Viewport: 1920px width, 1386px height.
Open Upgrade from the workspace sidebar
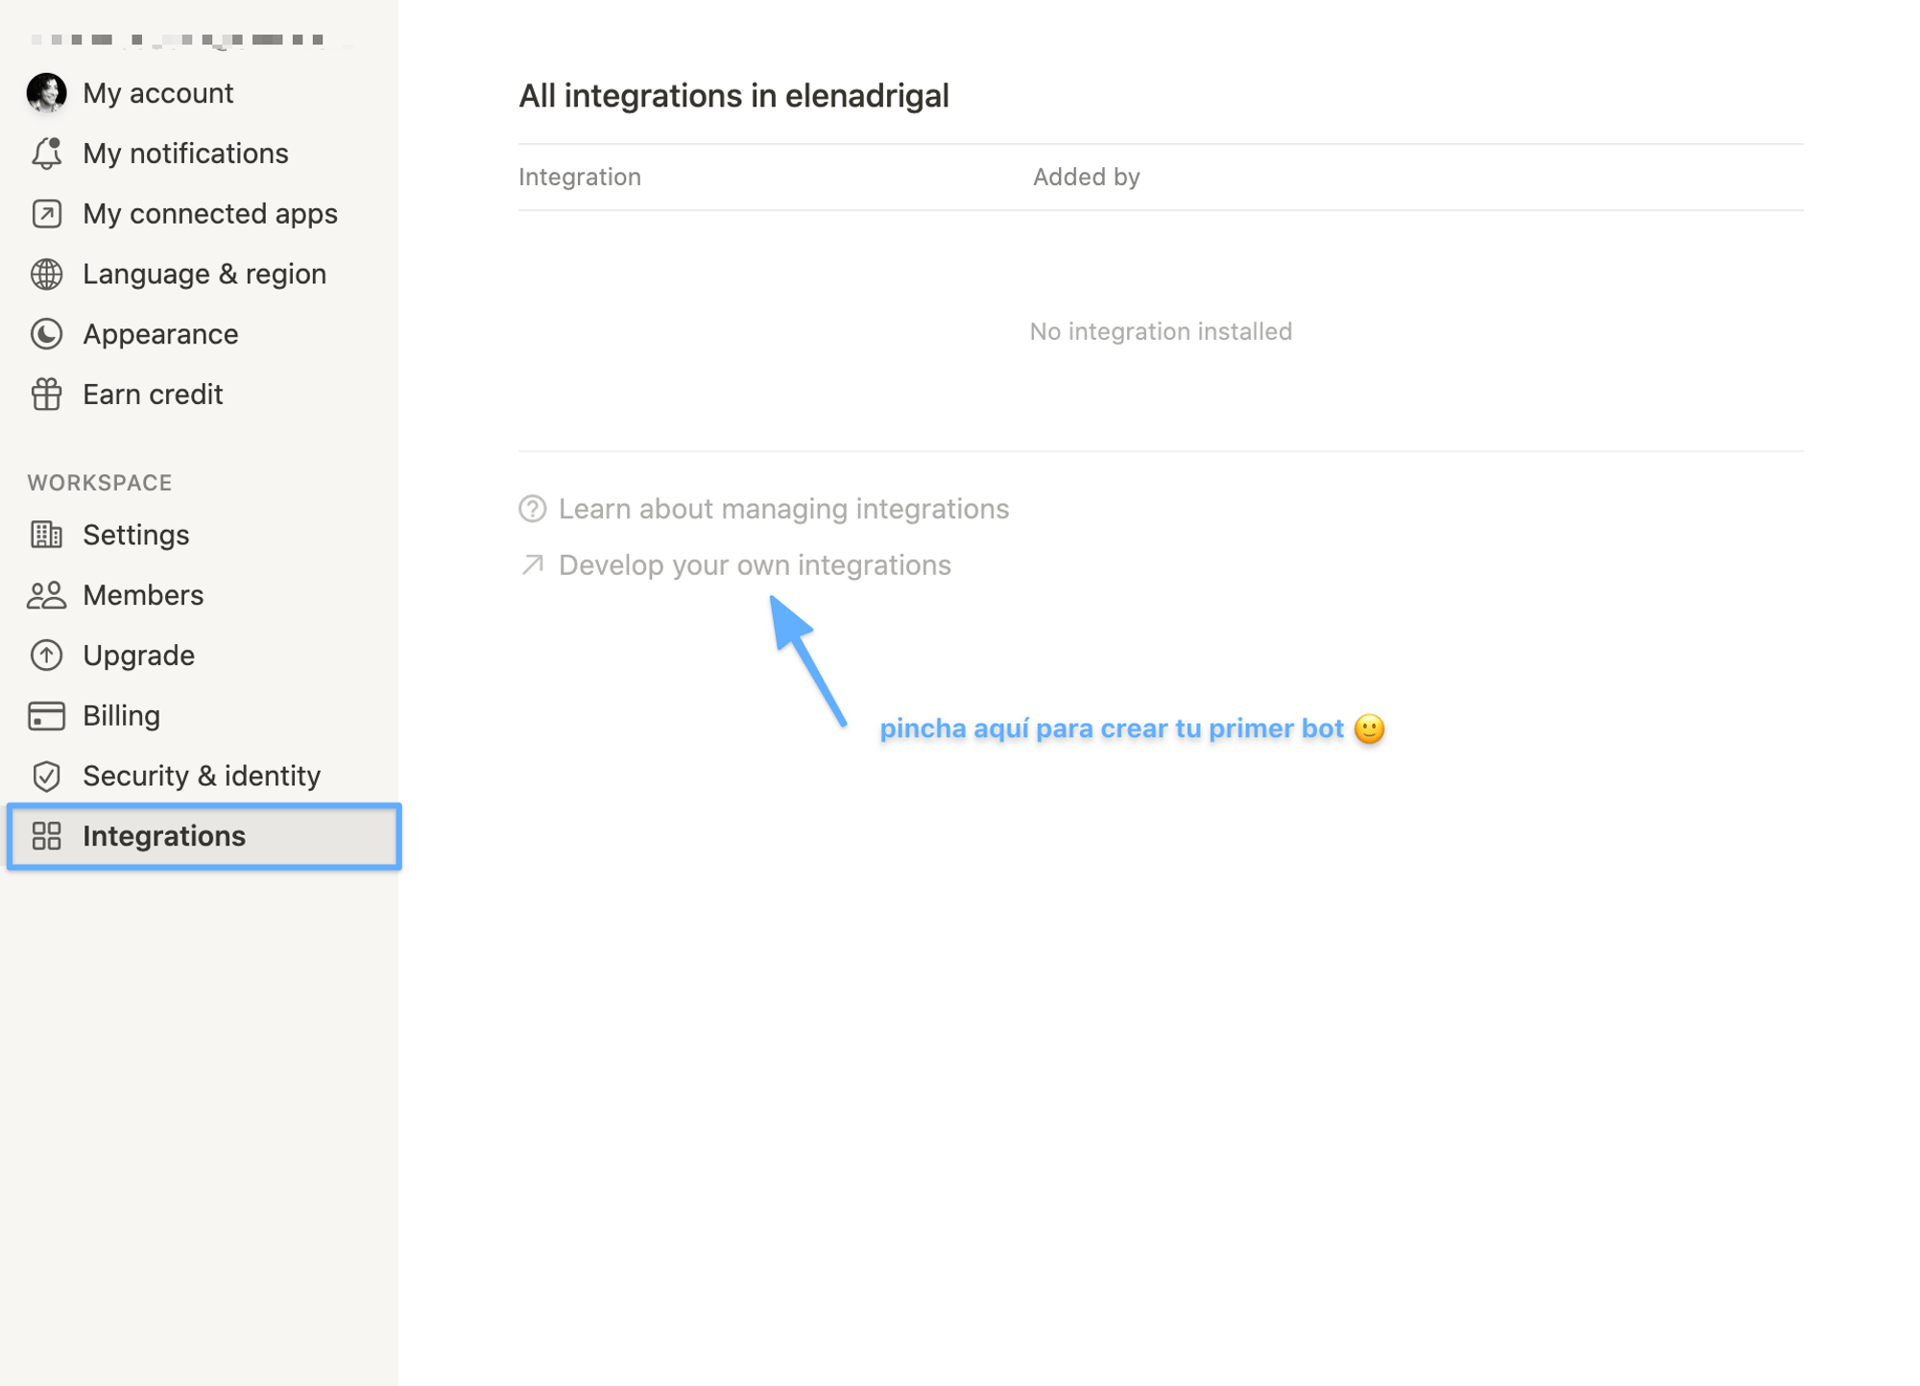click(x=138, y=655)
